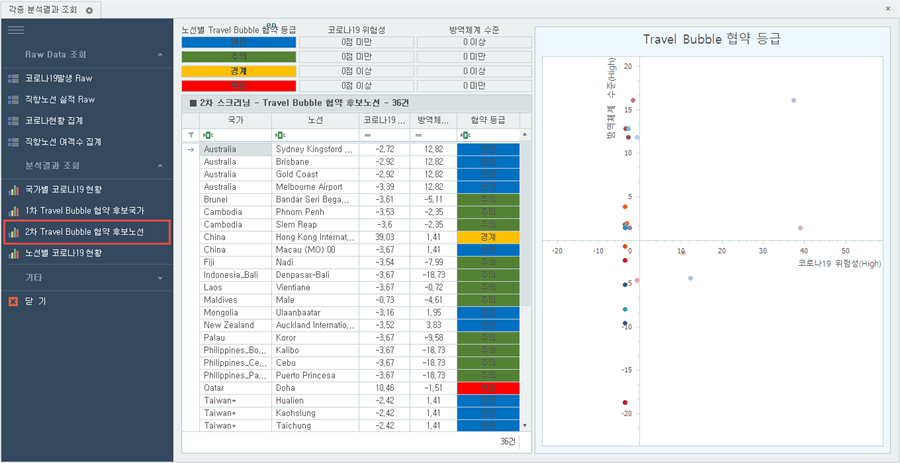This screenshot has width=900, height=463.
Task: Select the Koror route cell
Action: (x=315, y=338)
